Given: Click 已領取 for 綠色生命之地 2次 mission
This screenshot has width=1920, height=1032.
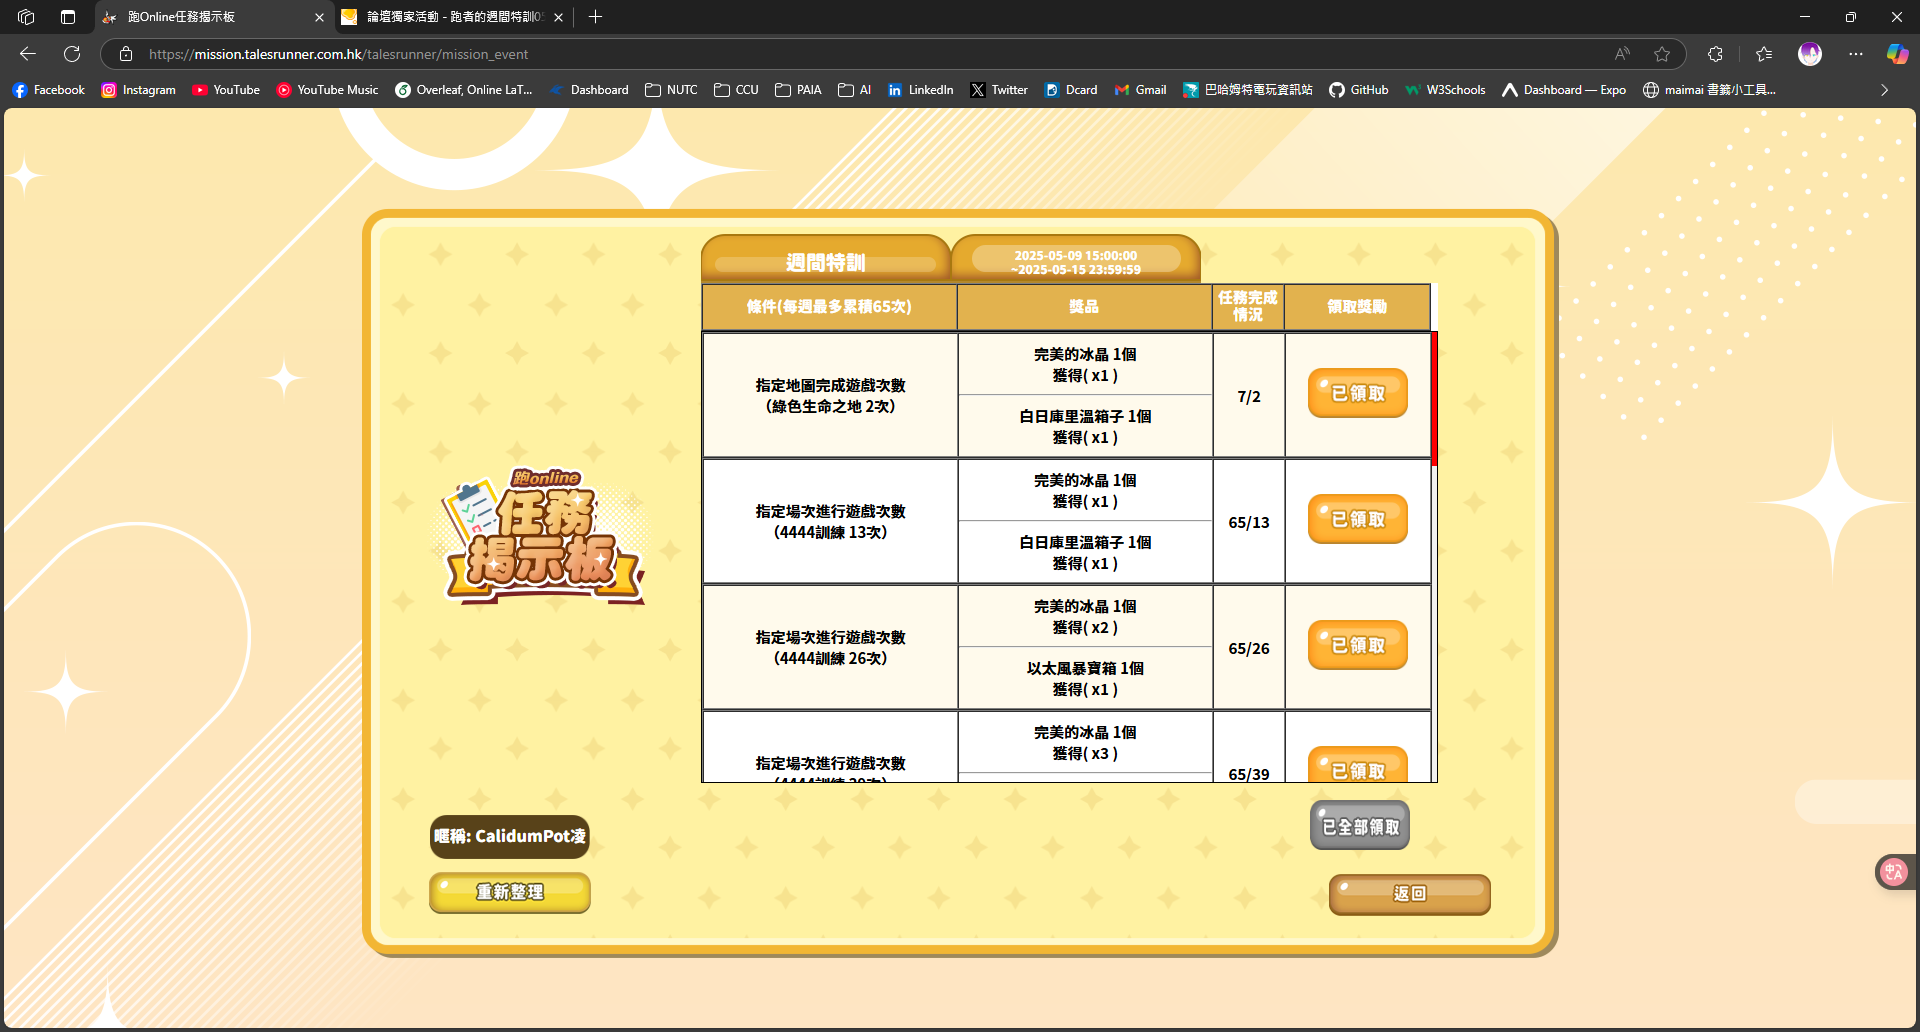Looking at the screenshot, I should click(1358, 393).
